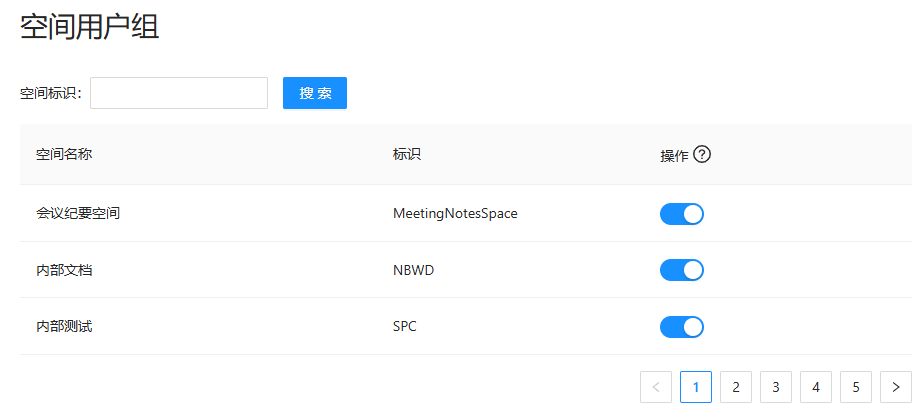Click the NBWD identifier text
This screenshot has height=415, width=924.
414,270
